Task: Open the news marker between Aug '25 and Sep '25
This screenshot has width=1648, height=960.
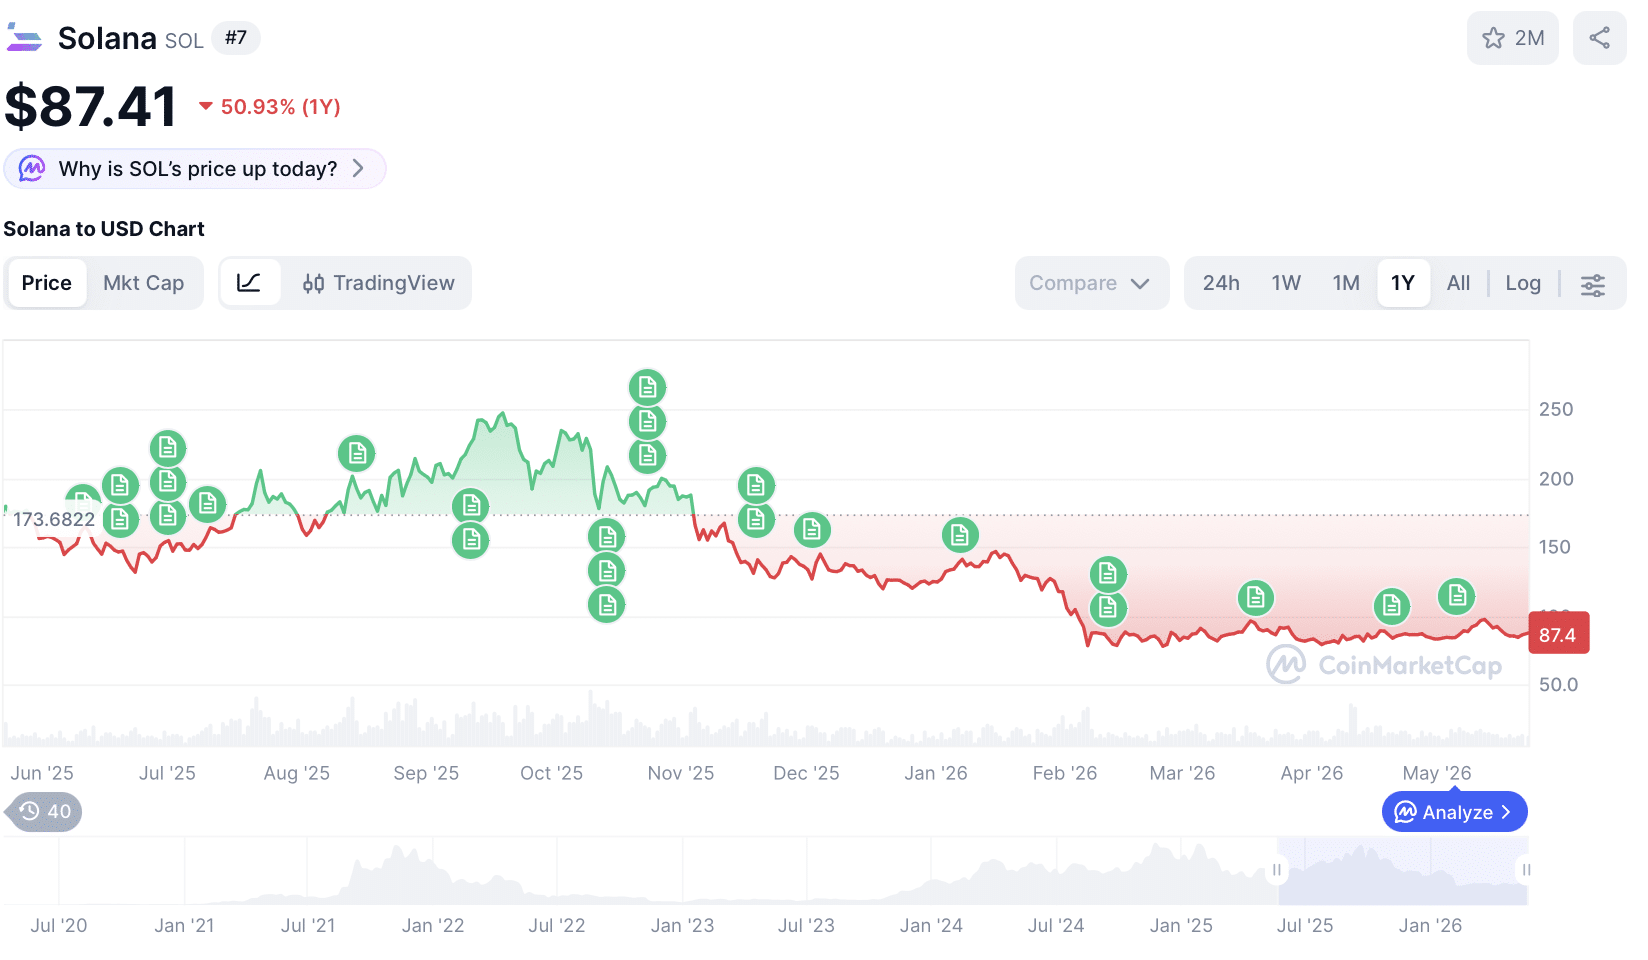Action: click(x=356, y=453)
